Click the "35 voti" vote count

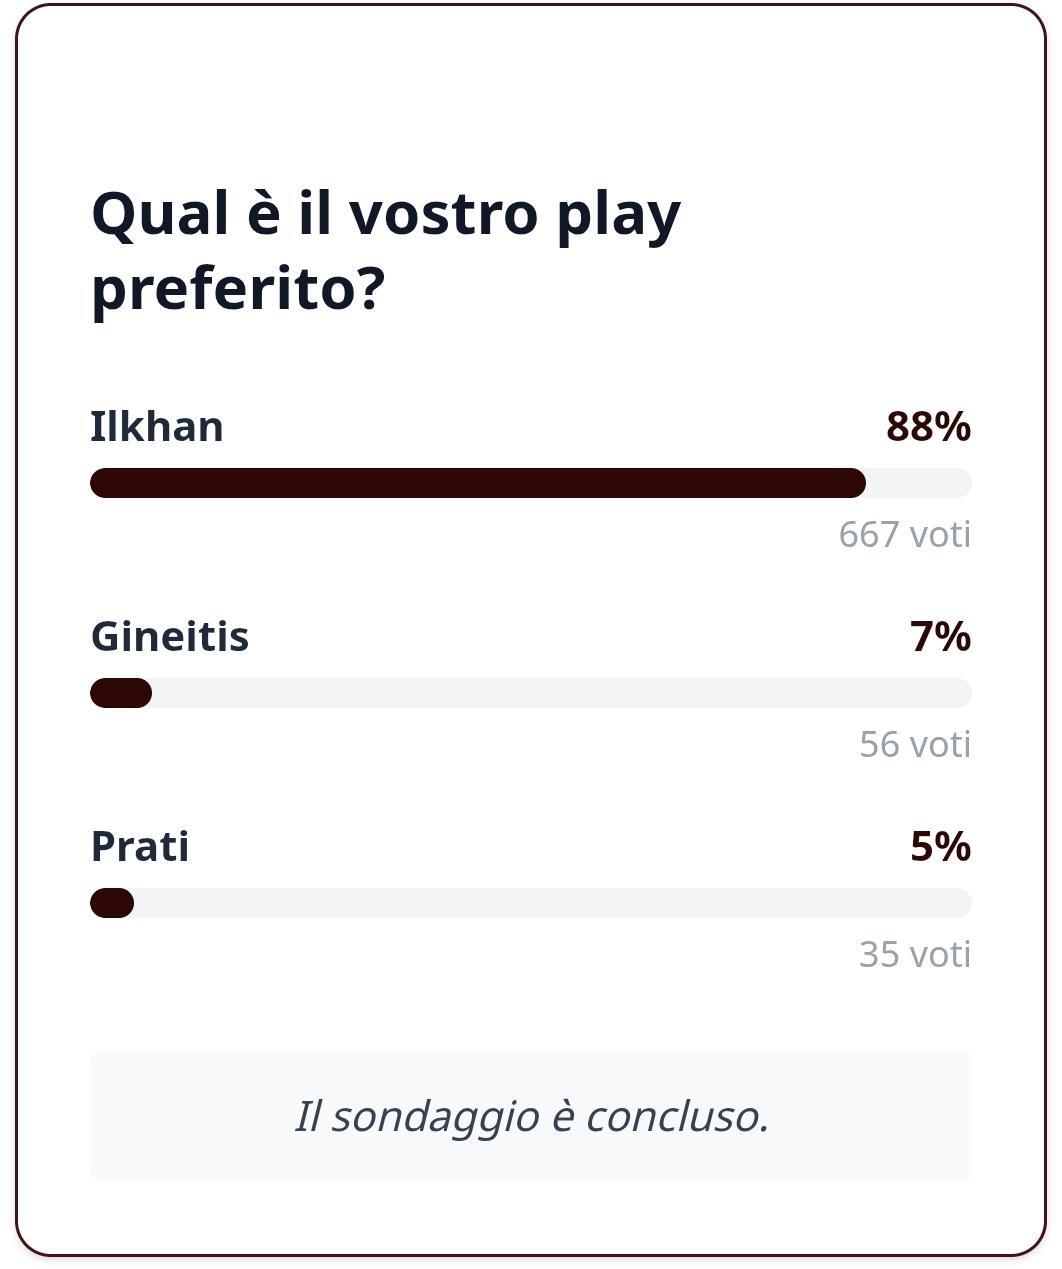[x=915, y=955]
